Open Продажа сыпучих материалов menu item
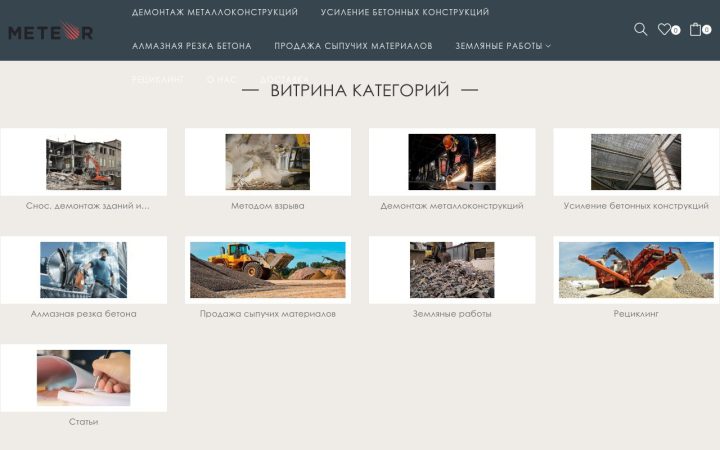 click(x=353, y=46)
